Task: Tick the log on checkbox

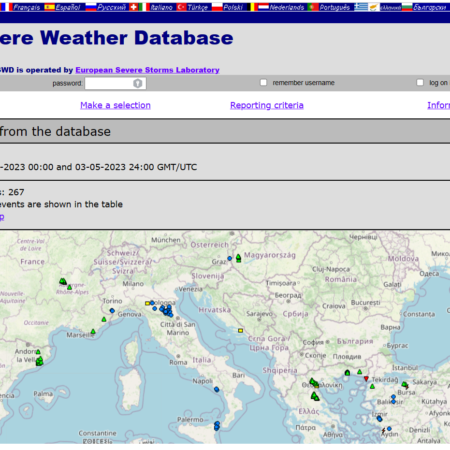Action: coord(420,82)
